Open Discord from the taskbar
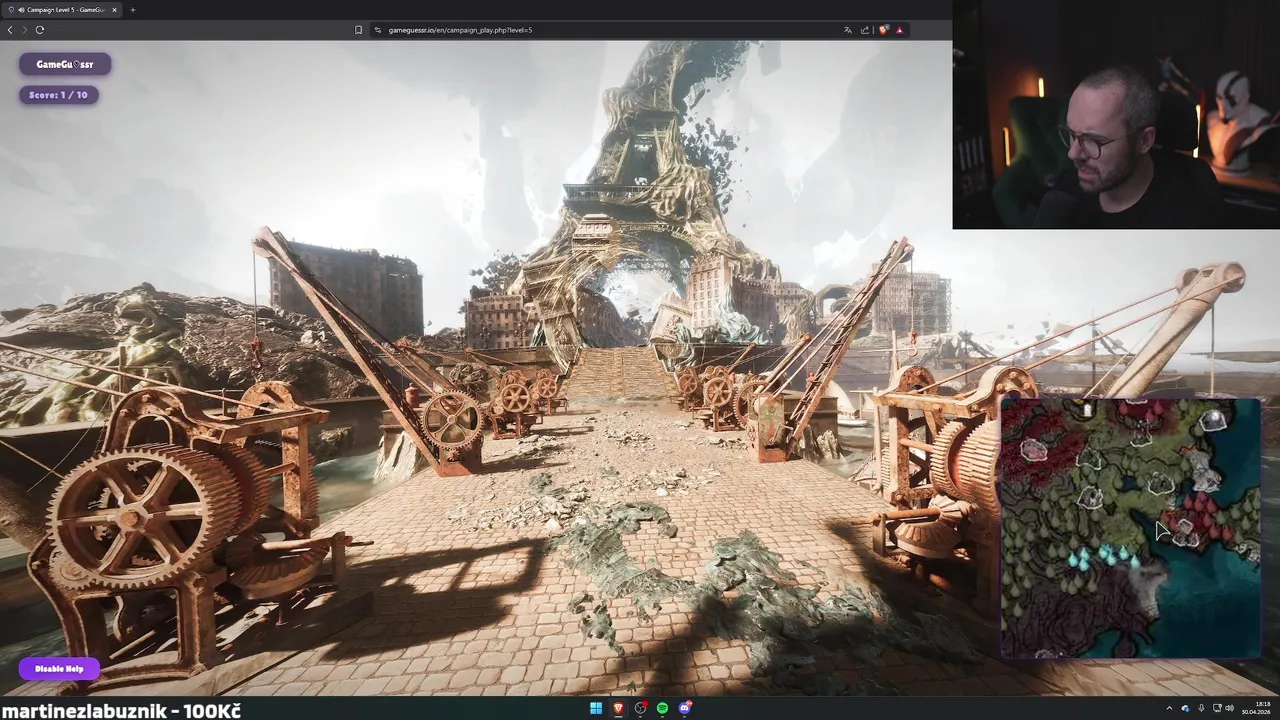 685,708
